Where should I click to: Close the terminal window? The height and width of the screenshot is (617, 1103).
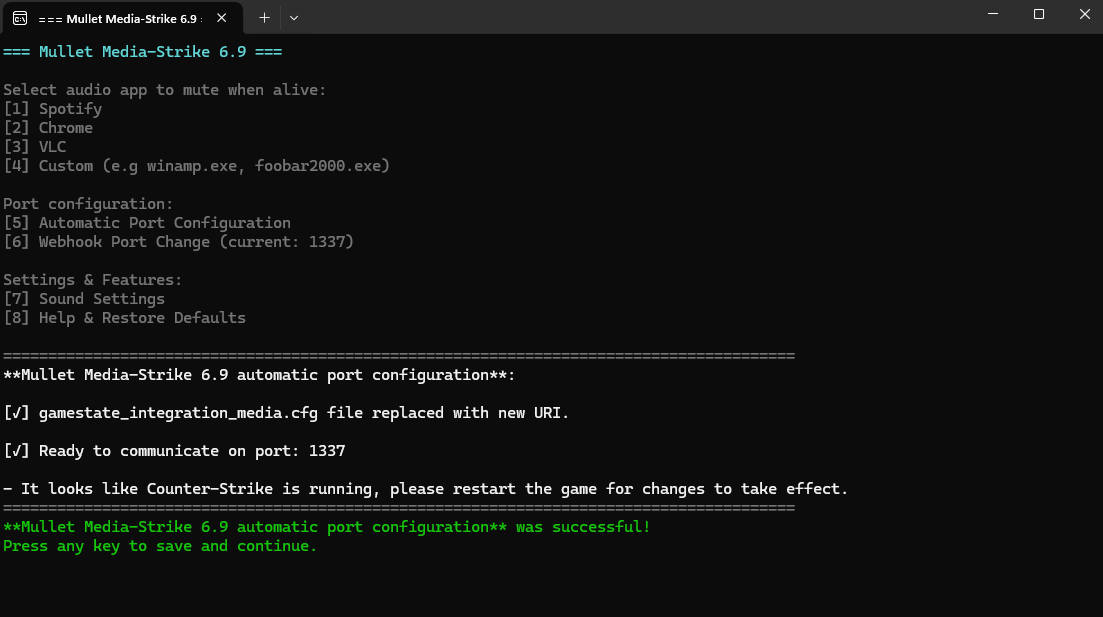[1084, 14]
